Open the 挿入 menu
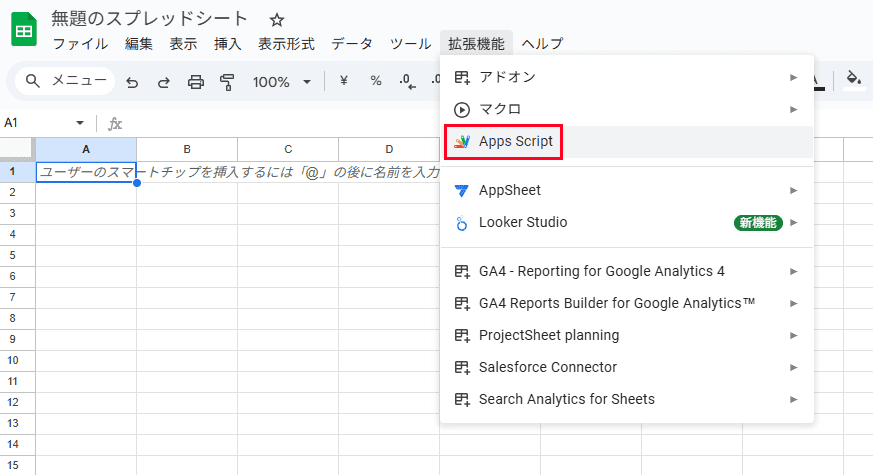The image size is (873, 475). click(228, 44)
